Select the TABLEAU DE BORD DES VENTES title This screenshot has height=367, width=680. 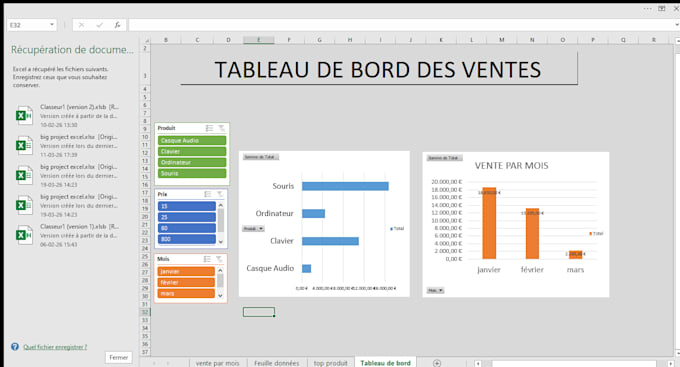(x=378, y=70)
